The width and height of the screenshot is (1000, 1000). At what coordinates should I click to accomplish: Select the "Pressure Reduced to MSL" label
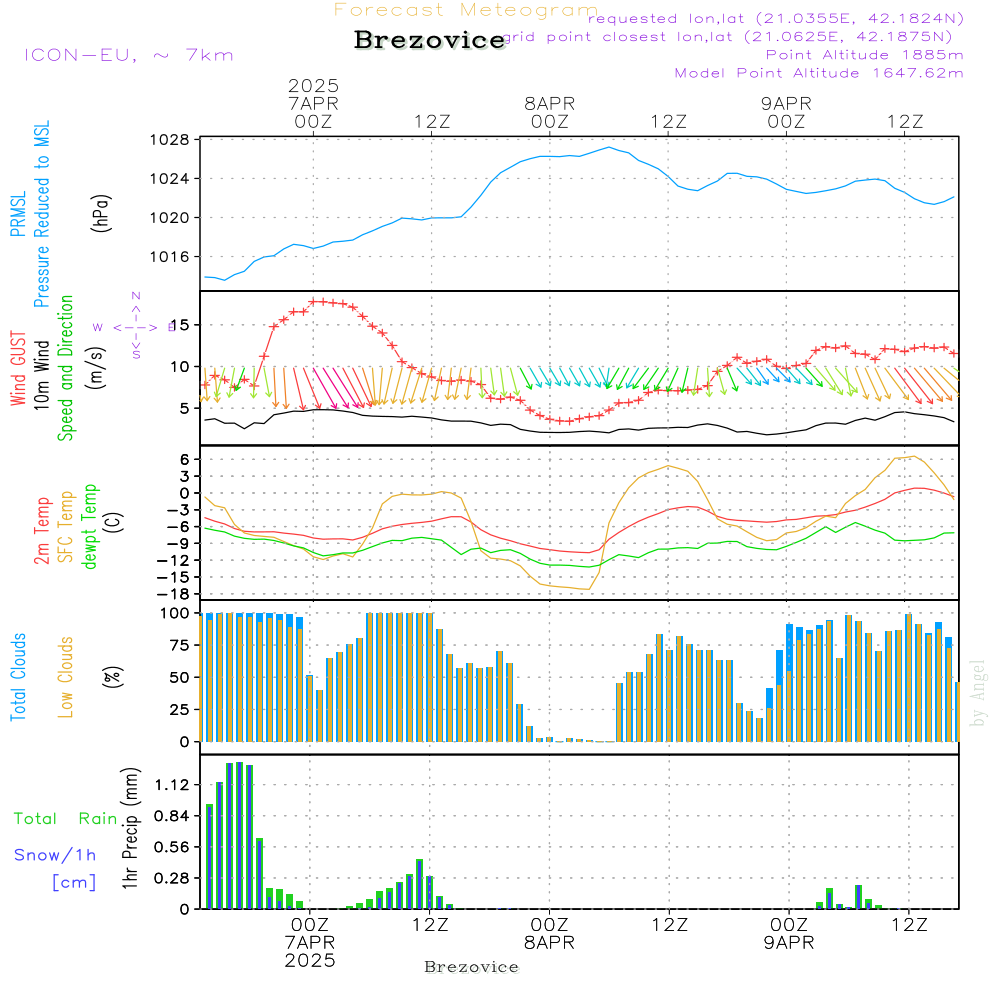(x=41, y=214)
